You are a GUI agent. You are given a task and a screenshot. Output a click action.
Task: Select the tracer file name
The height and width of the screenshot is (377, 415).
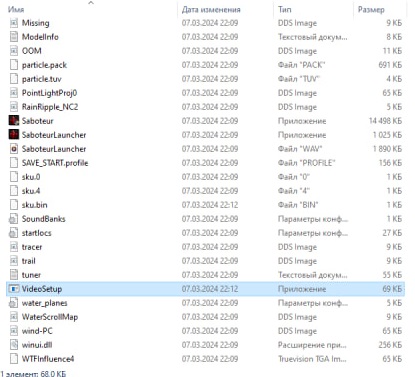[32, 247]
